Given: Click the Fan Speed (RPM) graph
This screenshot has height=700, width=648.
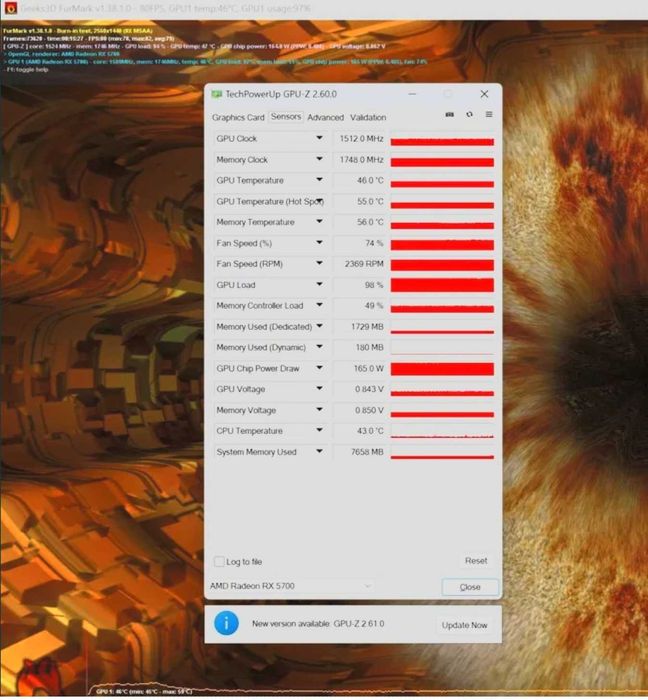Looking at the screenshot, I should [442, 264].
